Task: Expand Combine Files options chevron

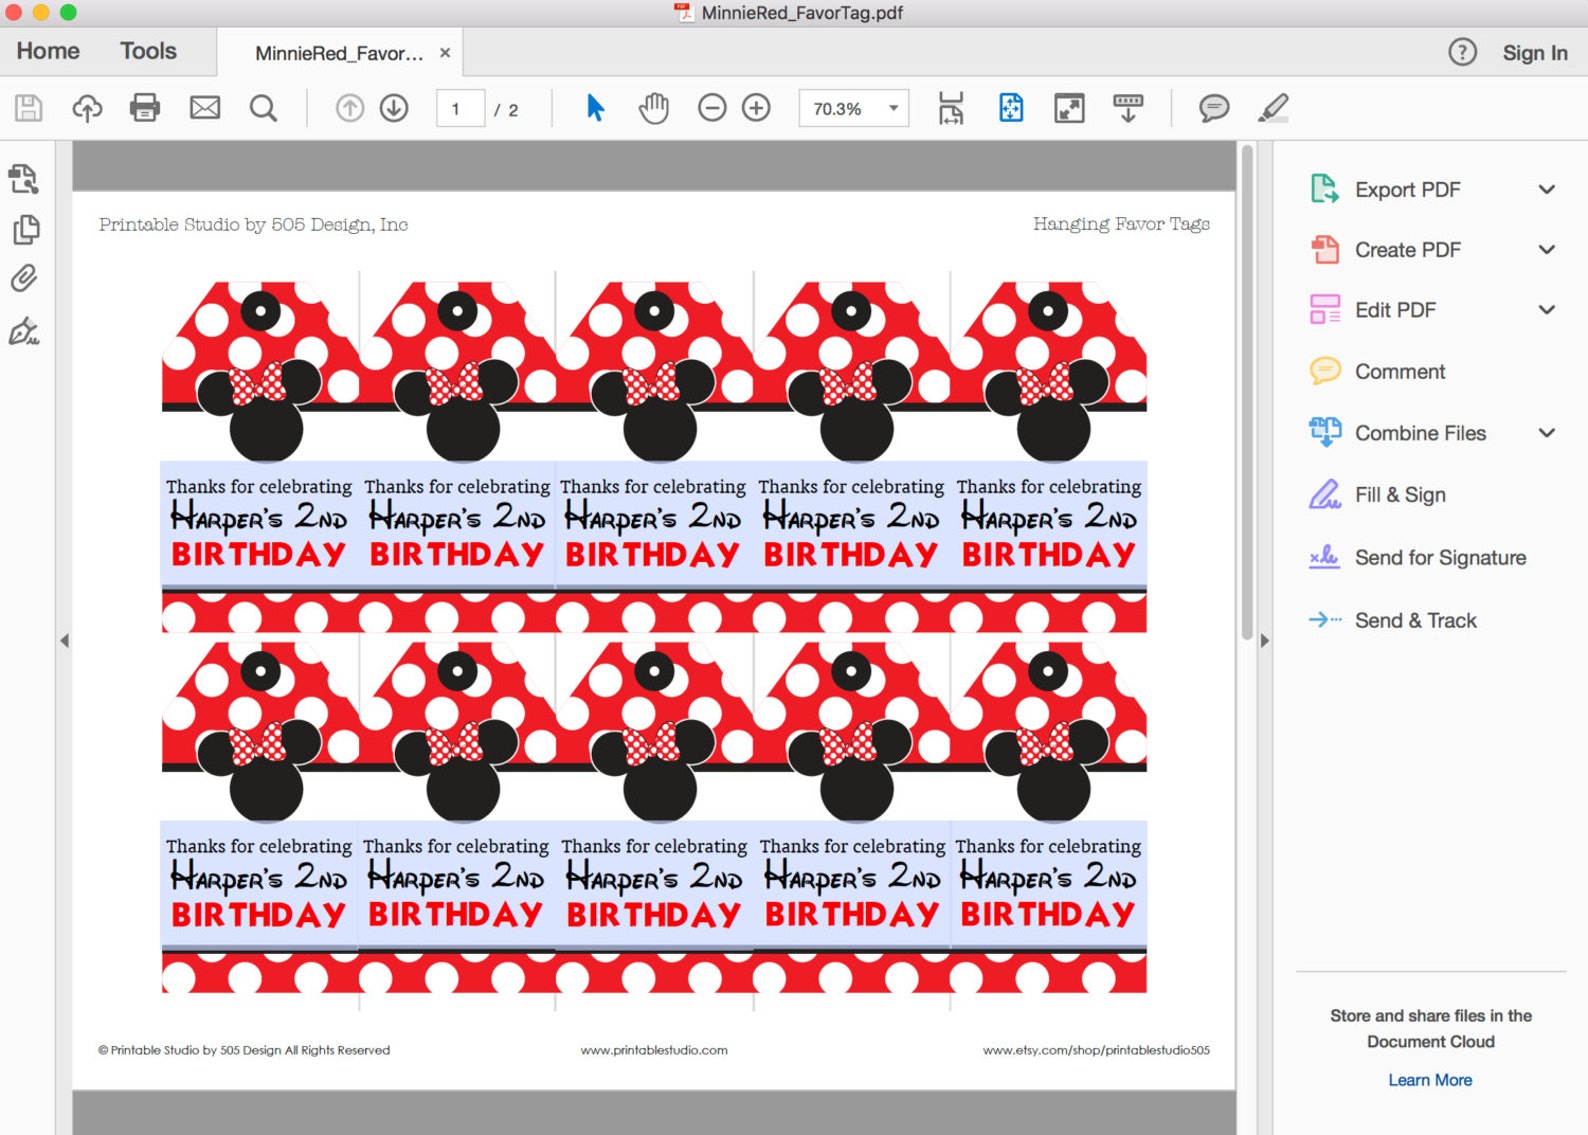Action: (1547, 433)
